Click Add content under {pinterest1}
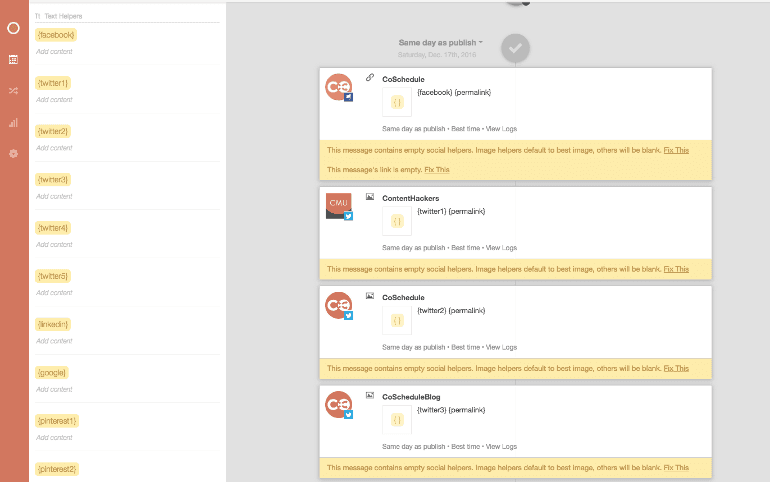 54,437
